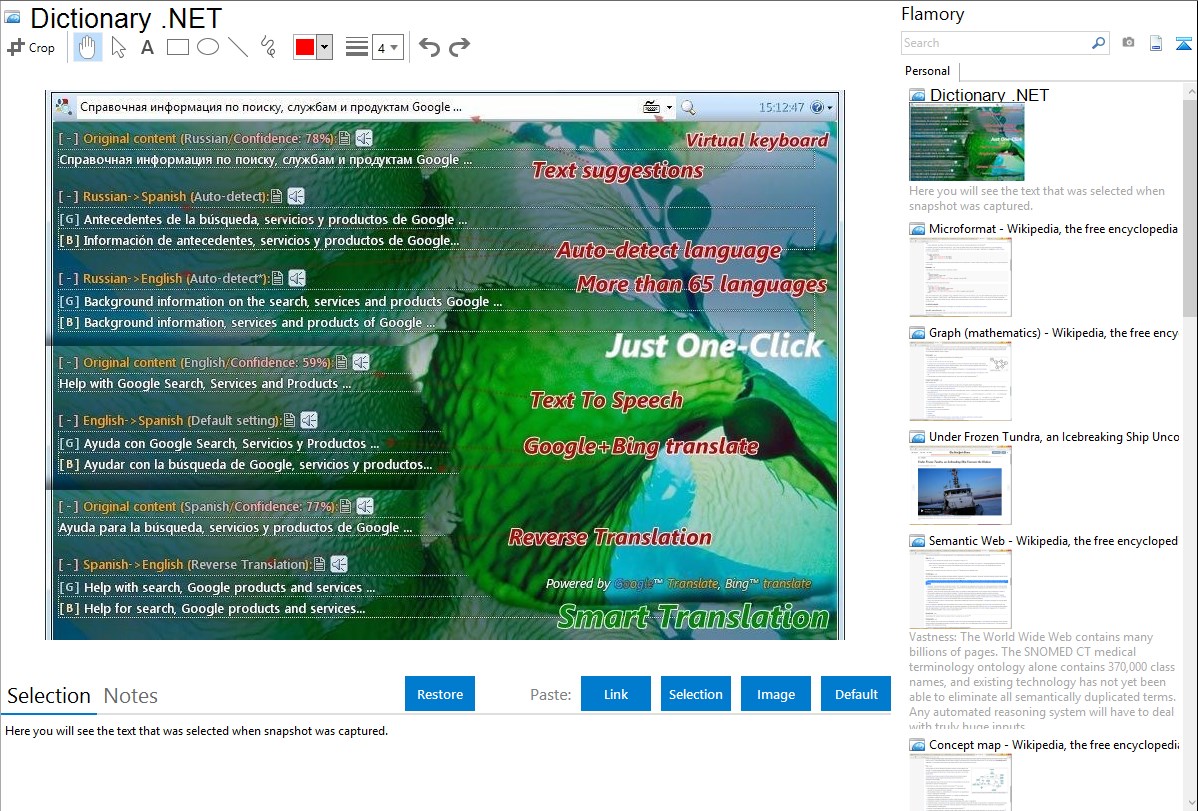
Task: Open the Concept map snapshot thumbnail
Action: coord(960,782)
